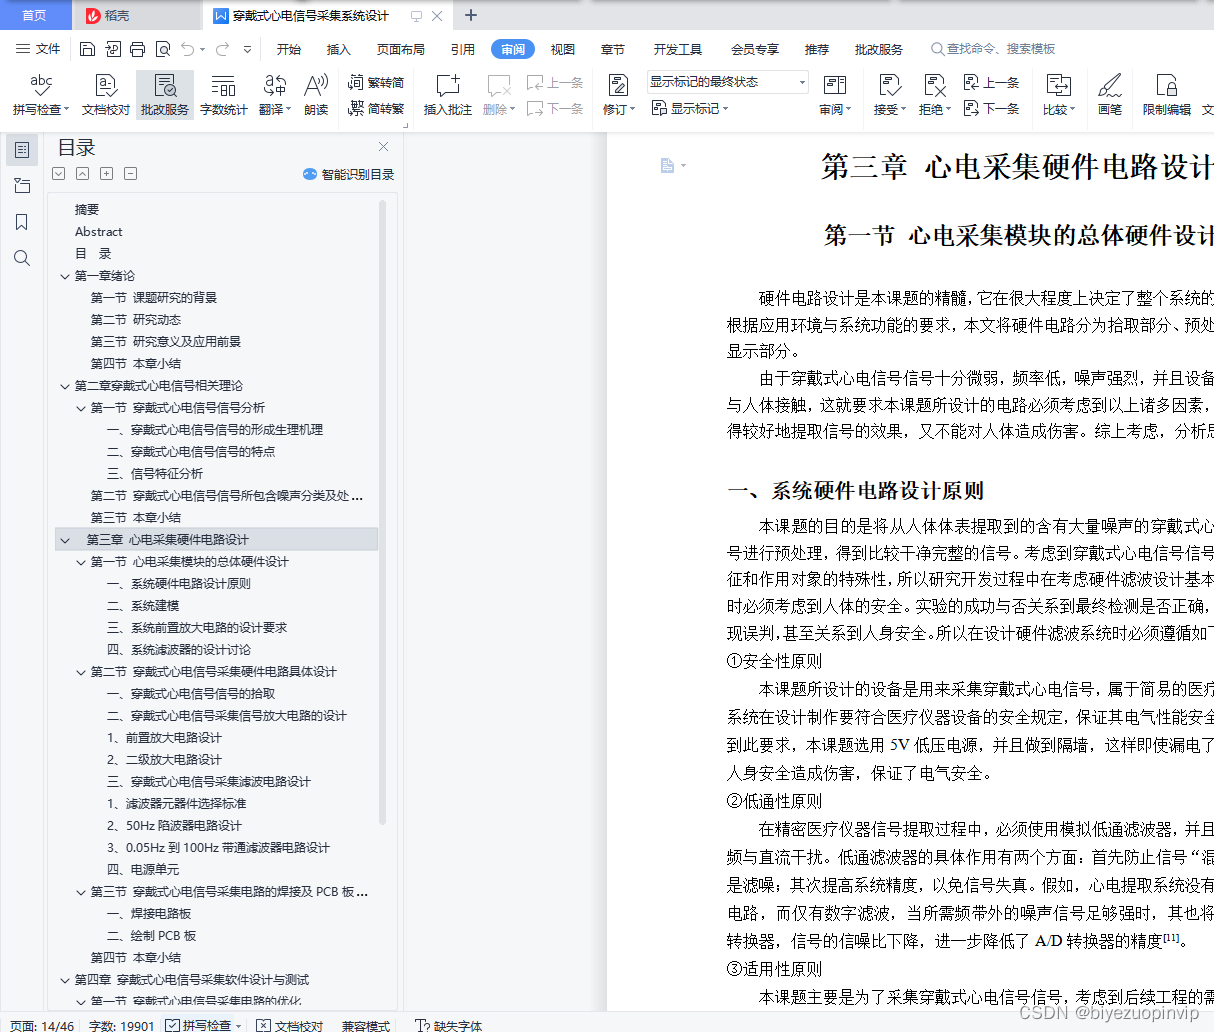This screenshot has width=1214, height=1032.
Task: Open the 插入 ribbon menu
Action: pyautogui.click(x=339, y=48)
